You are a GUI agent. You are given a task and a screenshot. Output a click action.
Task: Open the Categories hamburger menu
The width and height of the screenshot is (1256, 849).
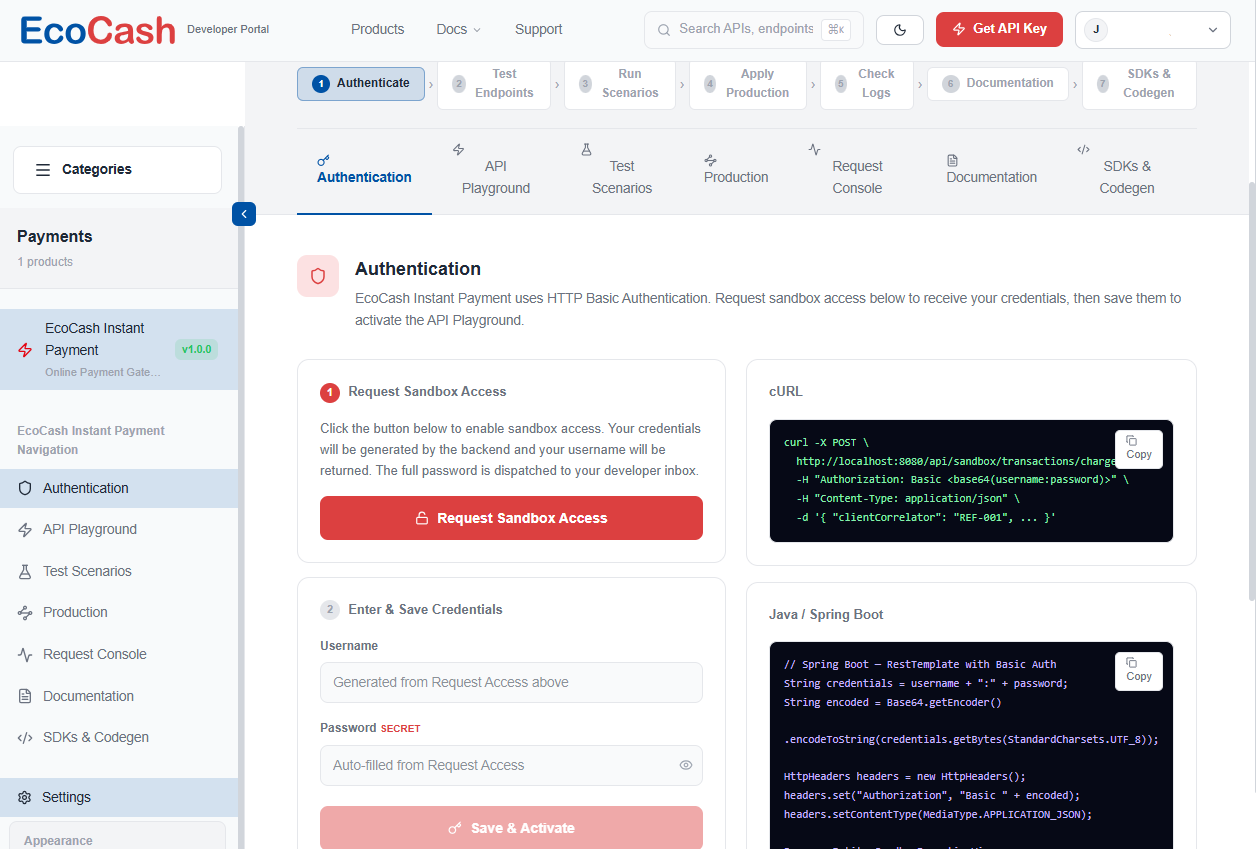[117, 170]
